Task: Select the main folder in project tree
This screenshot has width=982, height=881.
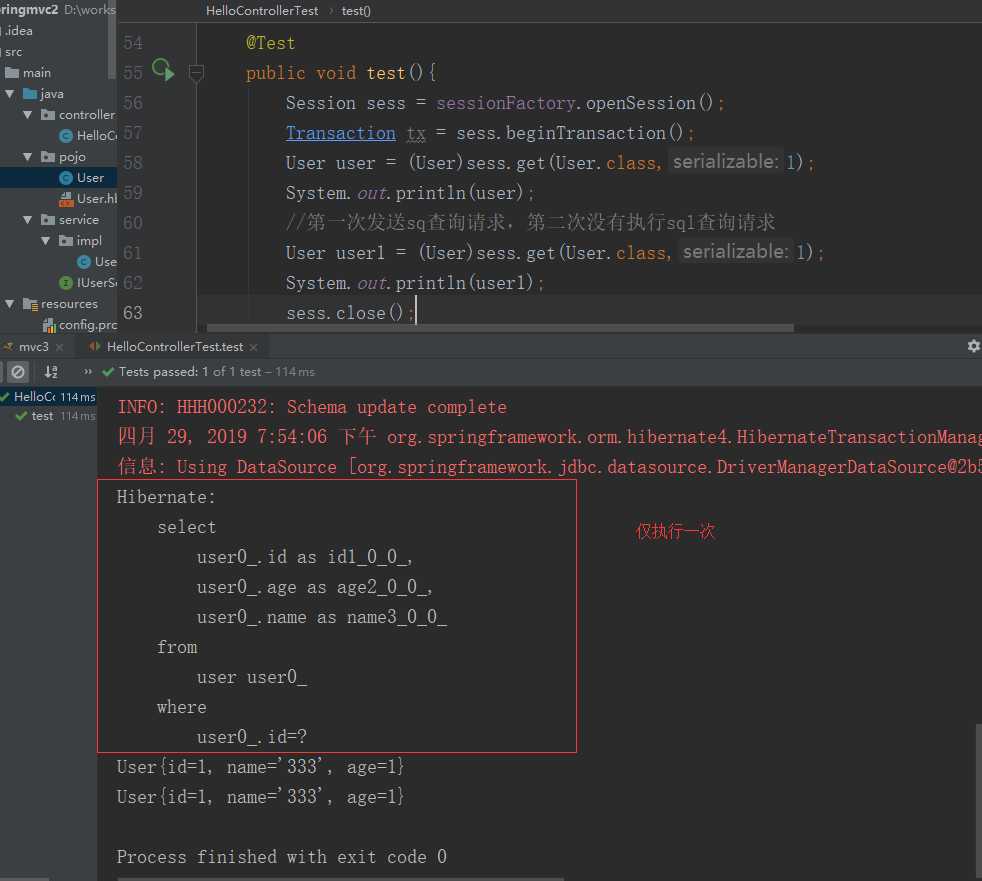Action: (28, 73)
